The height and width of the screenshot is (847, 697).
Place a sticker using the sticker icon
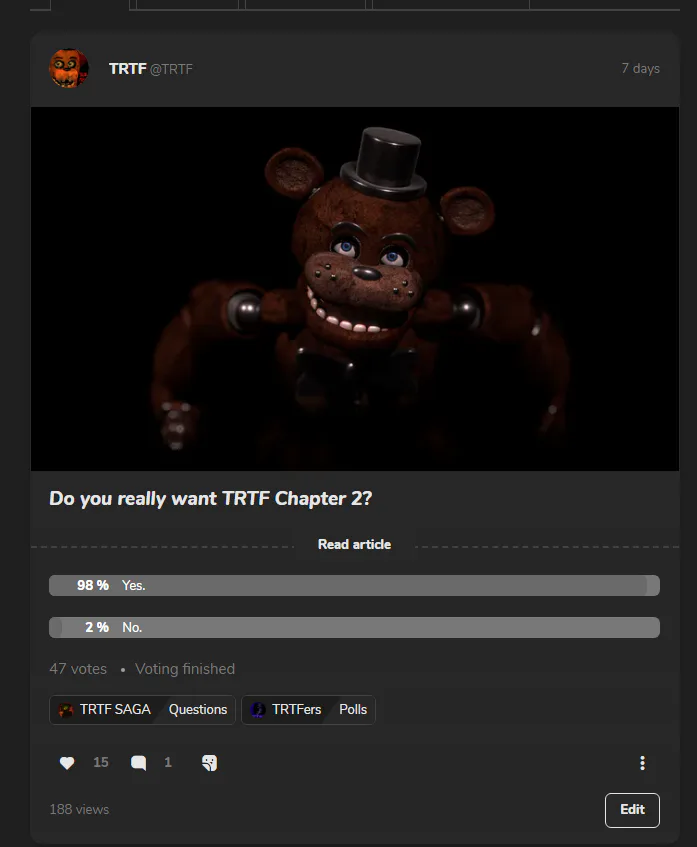coord(209,763)
